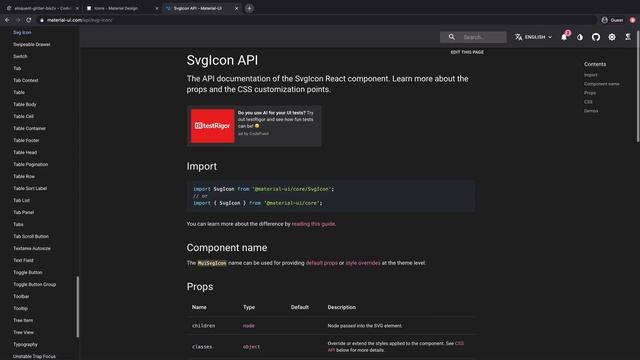Select Svg Icon in sidebar
Screen dimensions: 640x360
coord(22,32)
